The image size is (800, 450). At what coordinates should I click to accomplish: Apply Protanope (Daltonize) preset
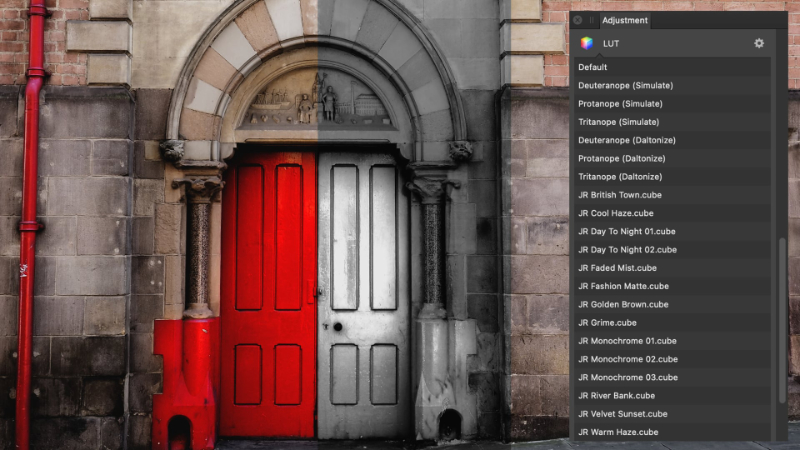click(672, 159)
